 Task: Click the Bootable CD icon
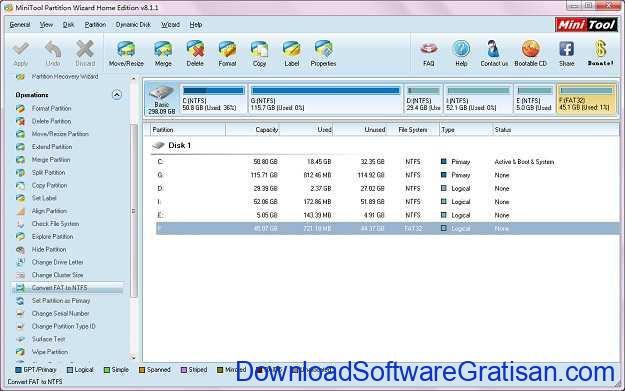coord(531,54)
